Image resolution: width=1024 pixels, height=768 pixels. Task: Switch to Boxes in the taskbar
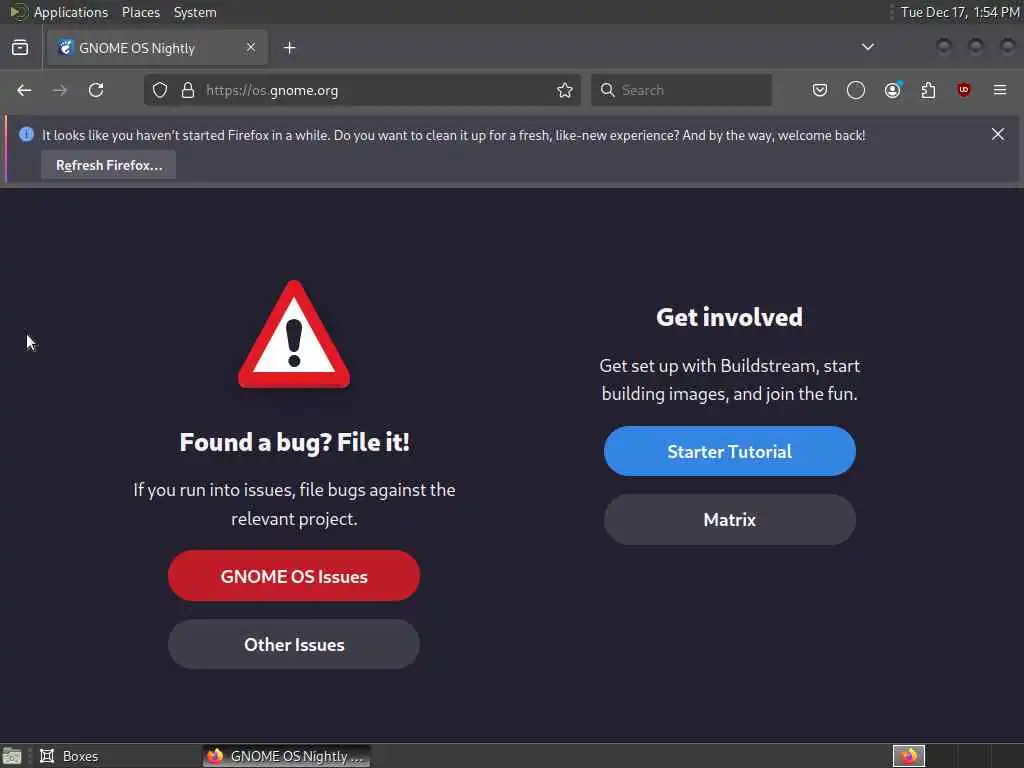click(x=118, y=756)
